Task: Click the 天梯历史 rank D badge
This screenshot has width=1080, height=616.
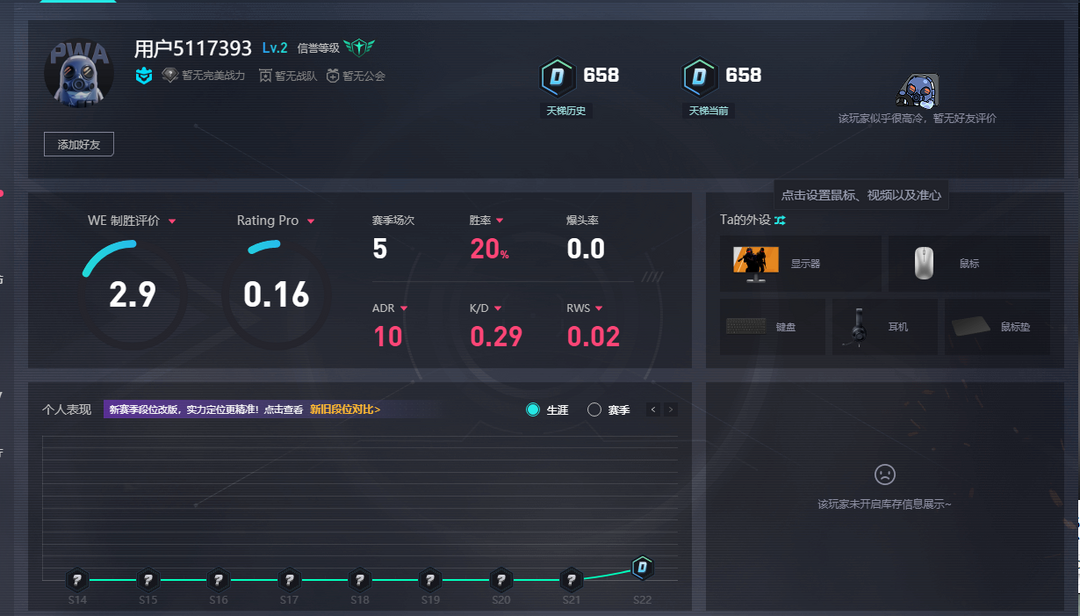Action: pos(557,77)
